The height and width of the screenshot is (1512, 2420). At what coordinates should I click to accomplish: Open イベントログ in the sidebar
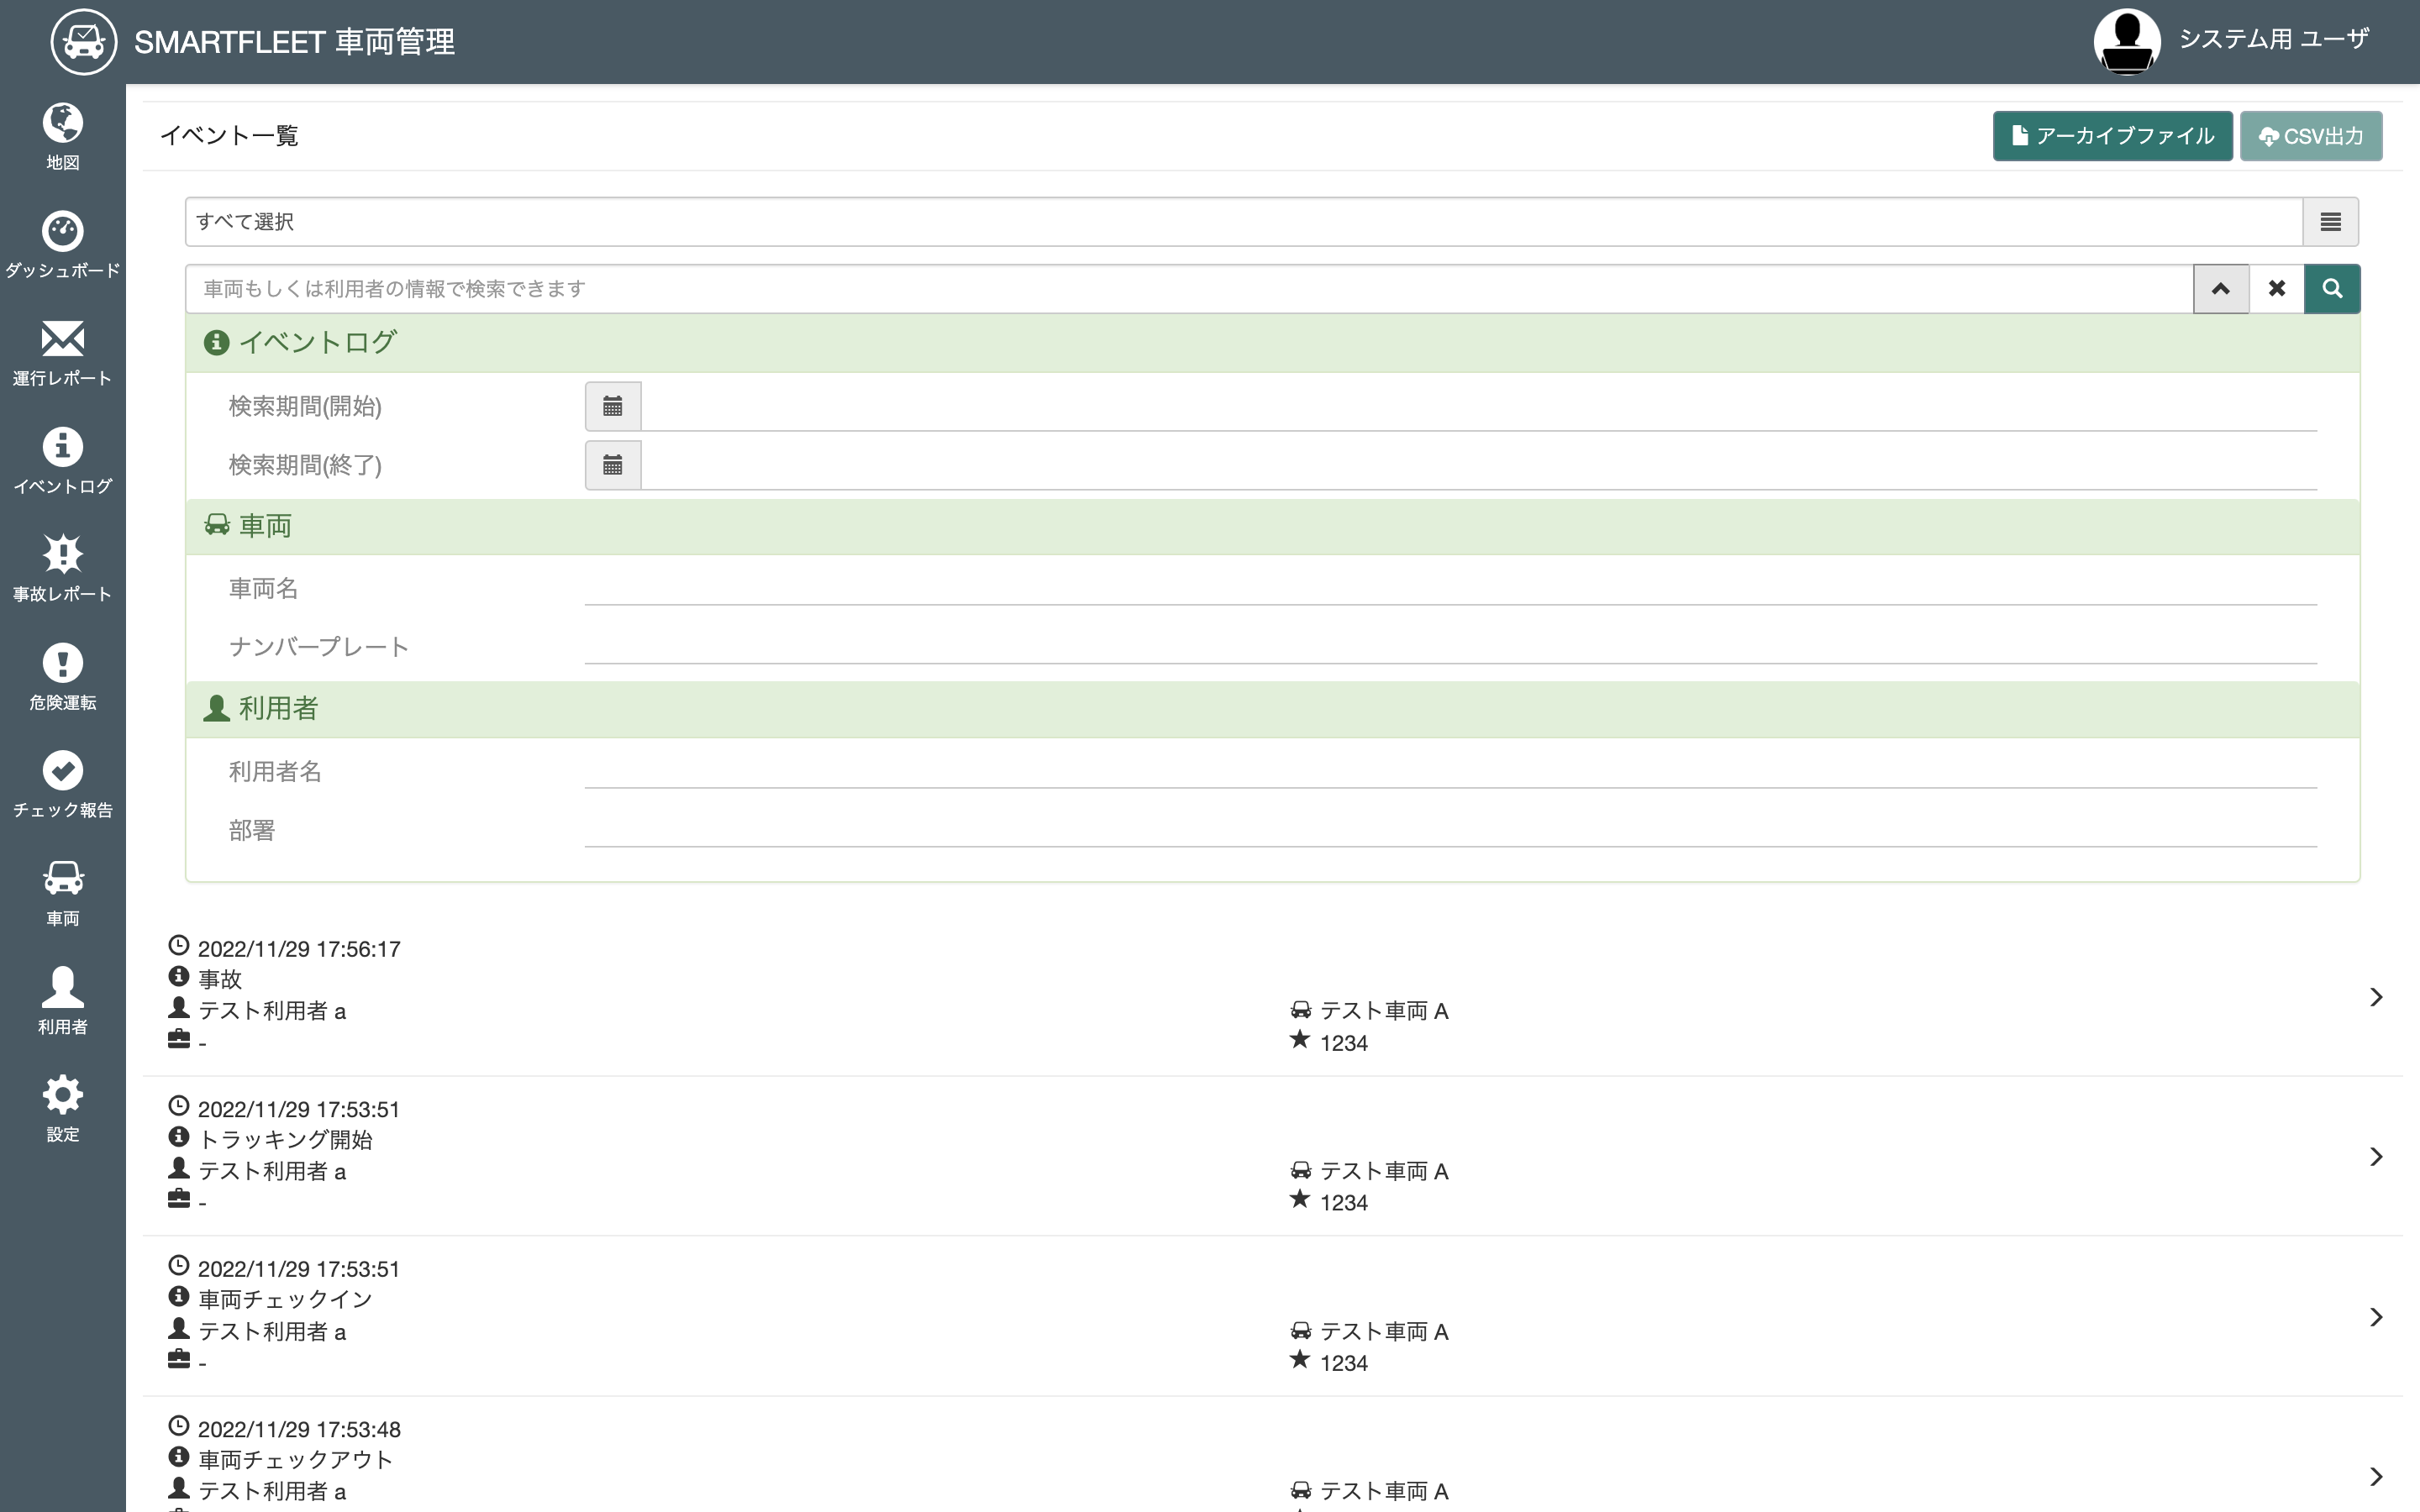point(62,461)
